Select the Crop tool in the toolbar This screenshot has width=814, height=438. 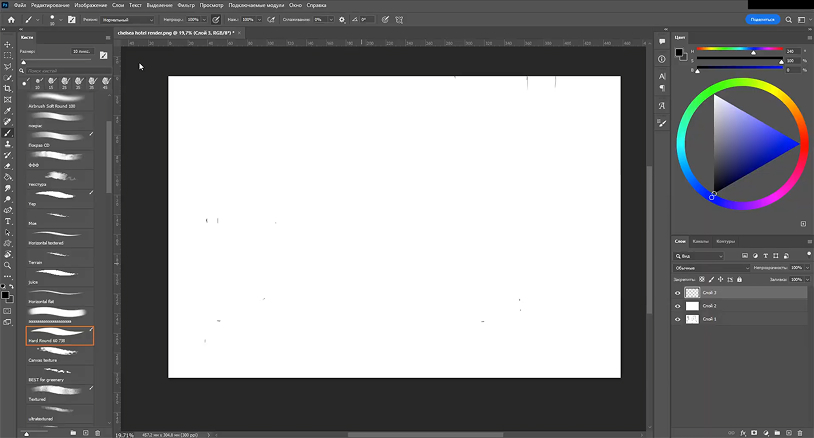click(x=7, y=88)
